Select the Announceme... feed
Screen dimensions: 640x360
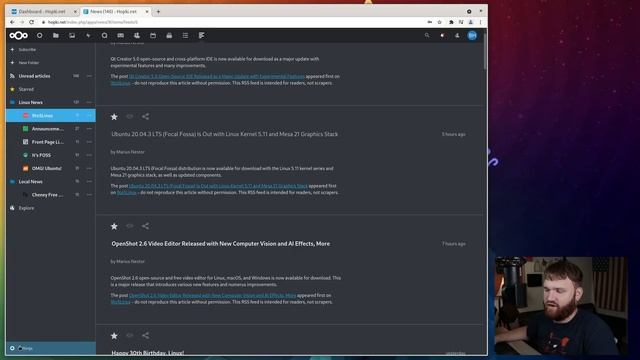[x=48, y=129]
